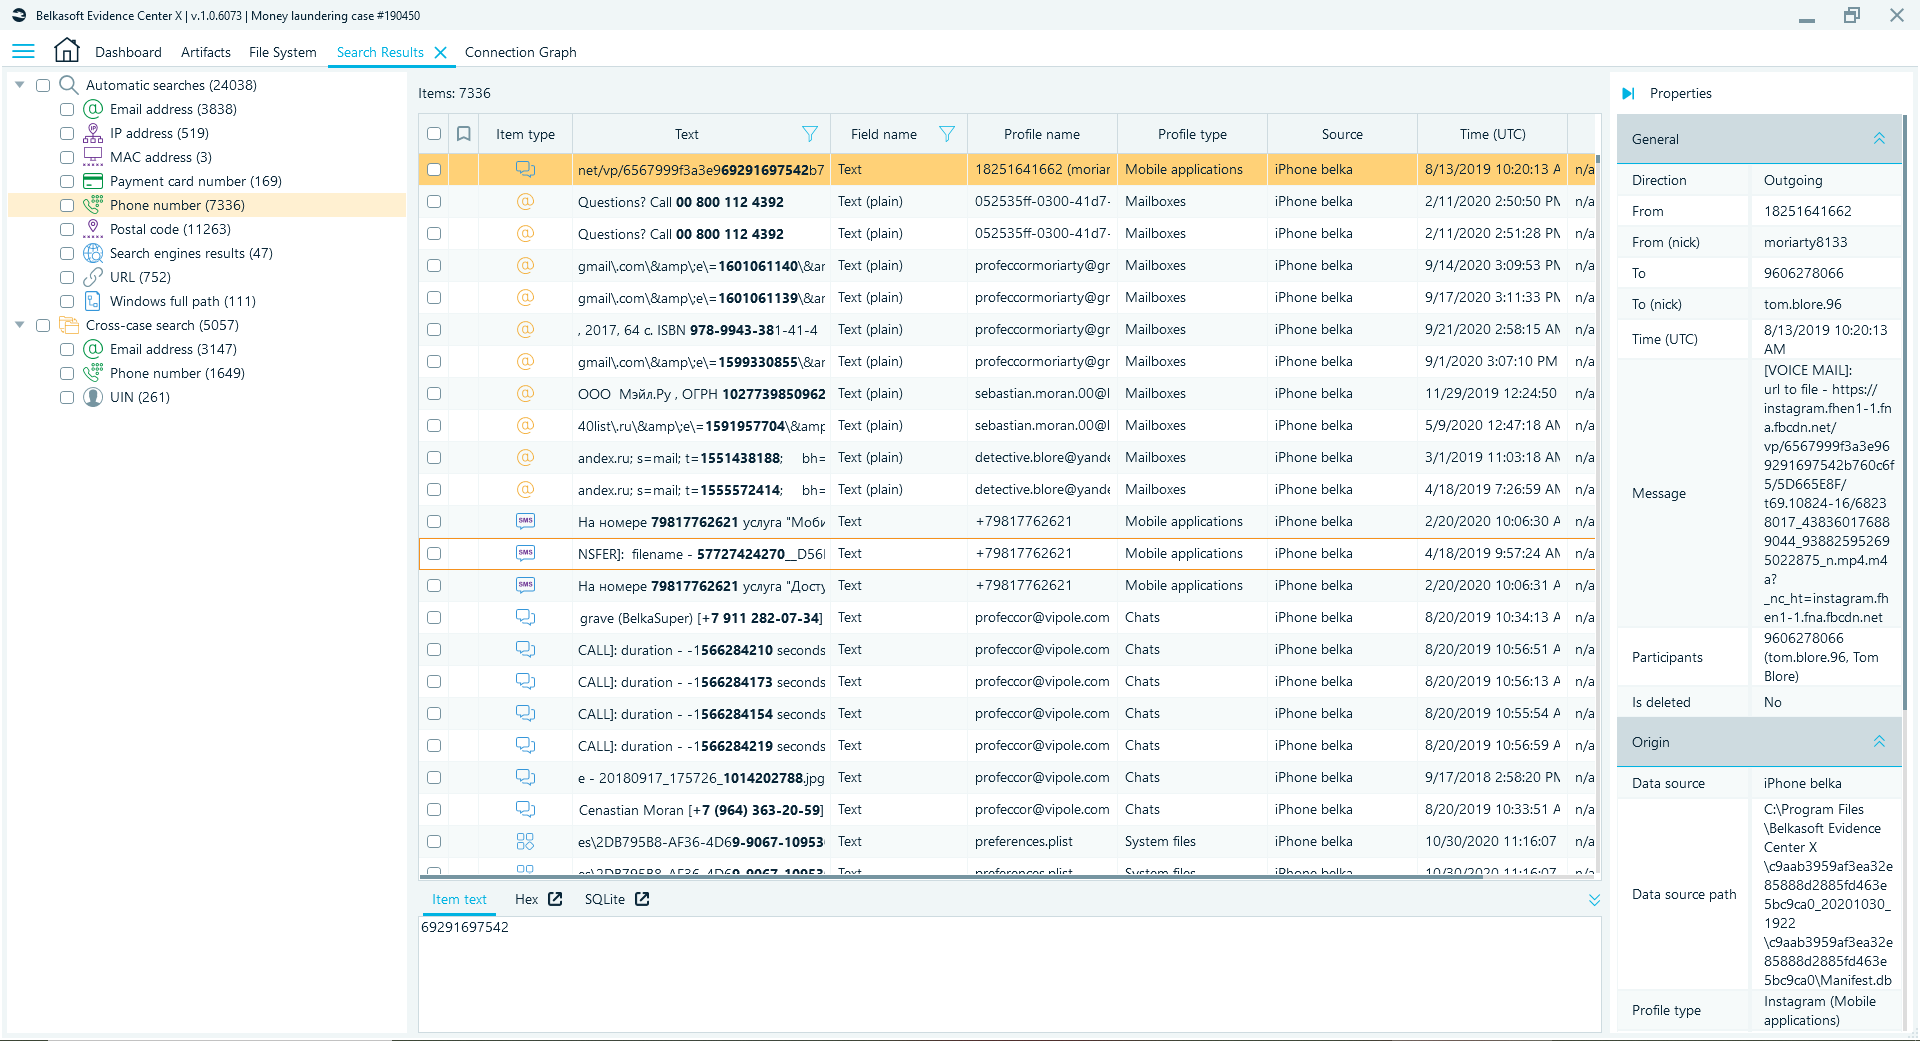Viewport: 1920px width, 1041px height.
Task: Sort by the Profile type column header
Action: coord(1192,134)
